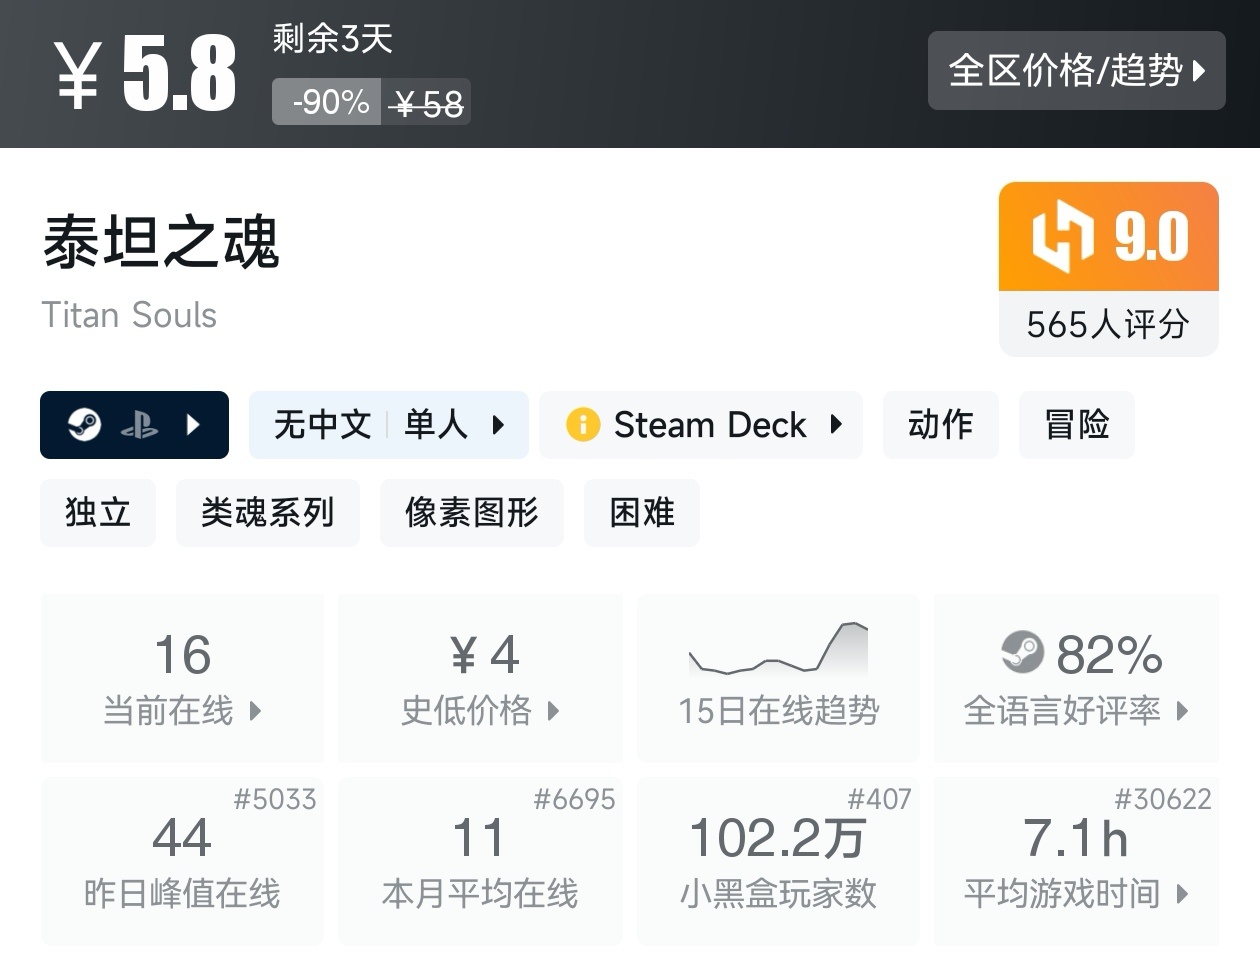View 当前在线 current players details
This screenshot has height=956, width=1260.
click(x=182, y=679)
